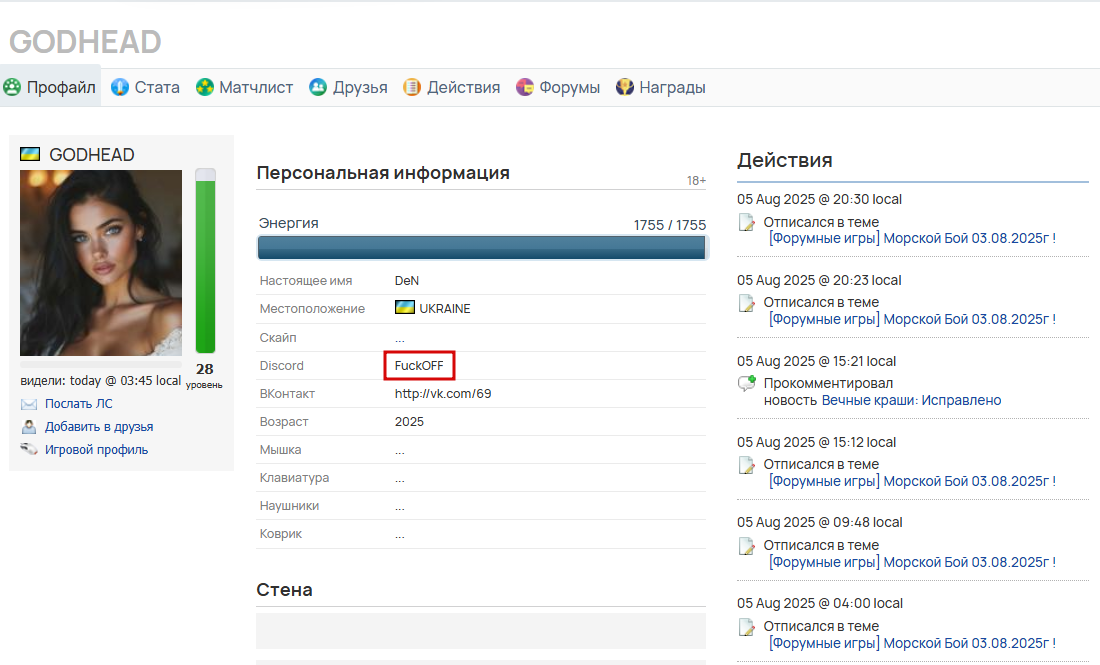Click the Форумы tab icon
Image resolution: width=1100 pixels, height=665 pixels.
pyautogui.click(x=525, y=87)
